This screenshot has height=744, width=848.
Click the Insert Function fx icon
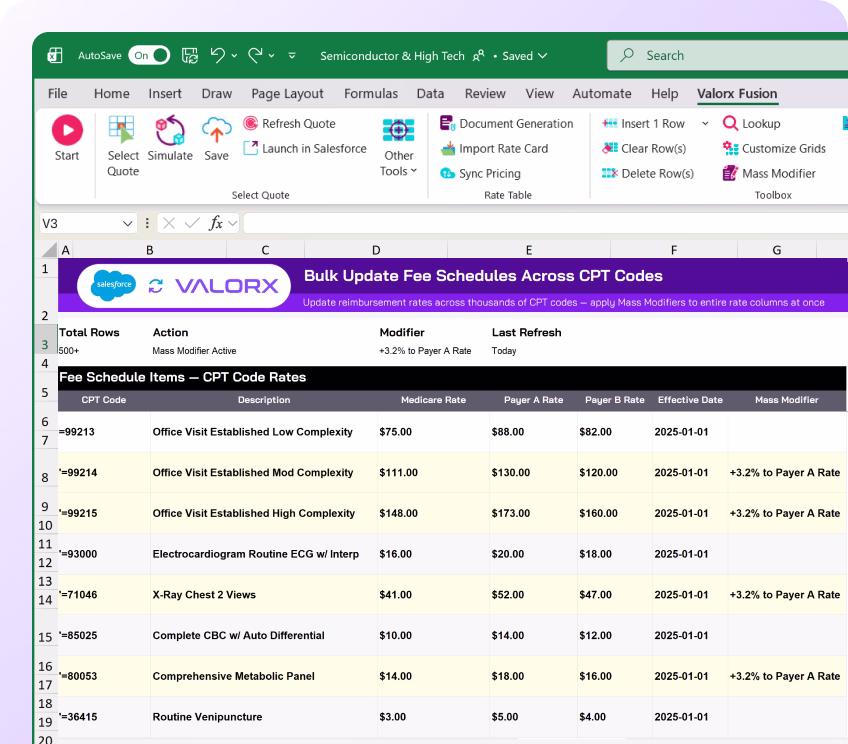(215, 223)
